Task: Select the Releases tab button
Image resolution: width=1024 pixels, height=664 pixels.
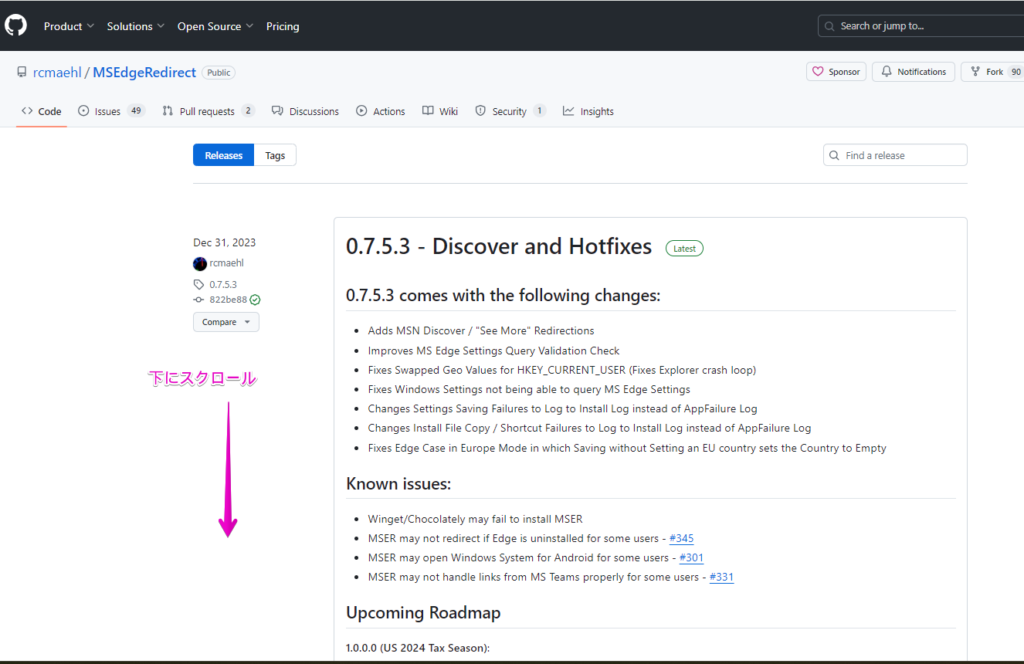Action: click(223, 155)
